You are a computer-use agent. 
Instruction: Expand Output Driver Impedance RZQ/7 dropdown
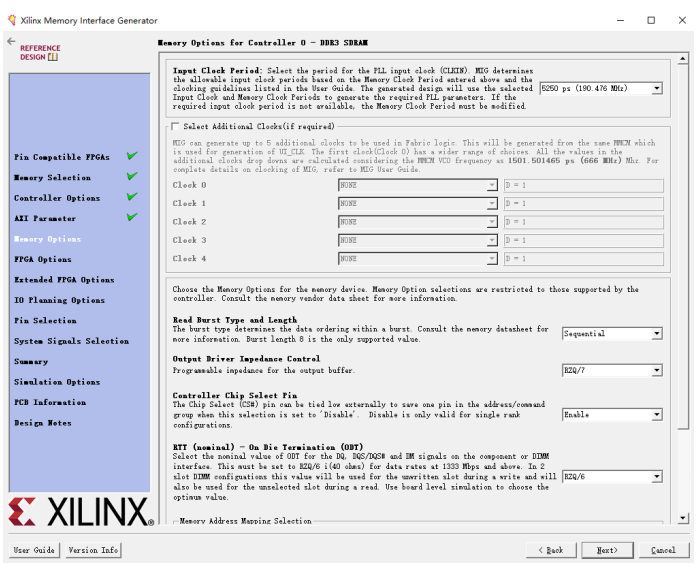tap(612, 370)
